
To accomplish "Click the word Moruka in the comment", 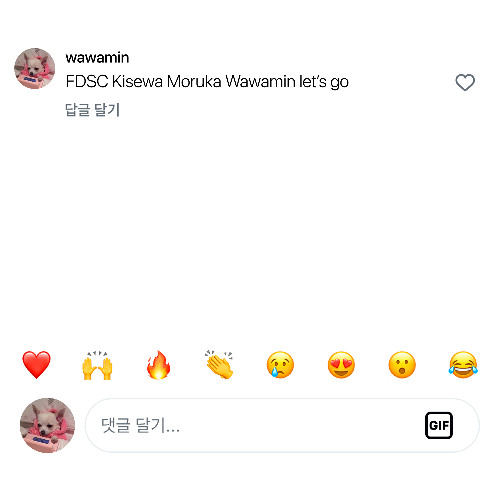I will tap(194, 82).
